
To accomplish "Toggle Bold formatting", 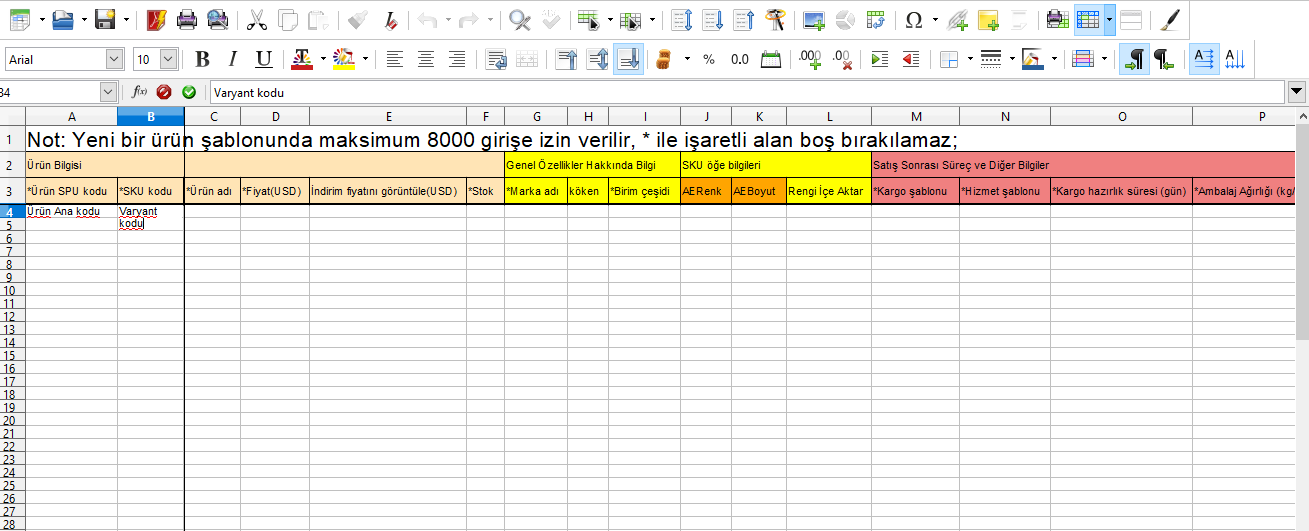I will tap(202, 59).
